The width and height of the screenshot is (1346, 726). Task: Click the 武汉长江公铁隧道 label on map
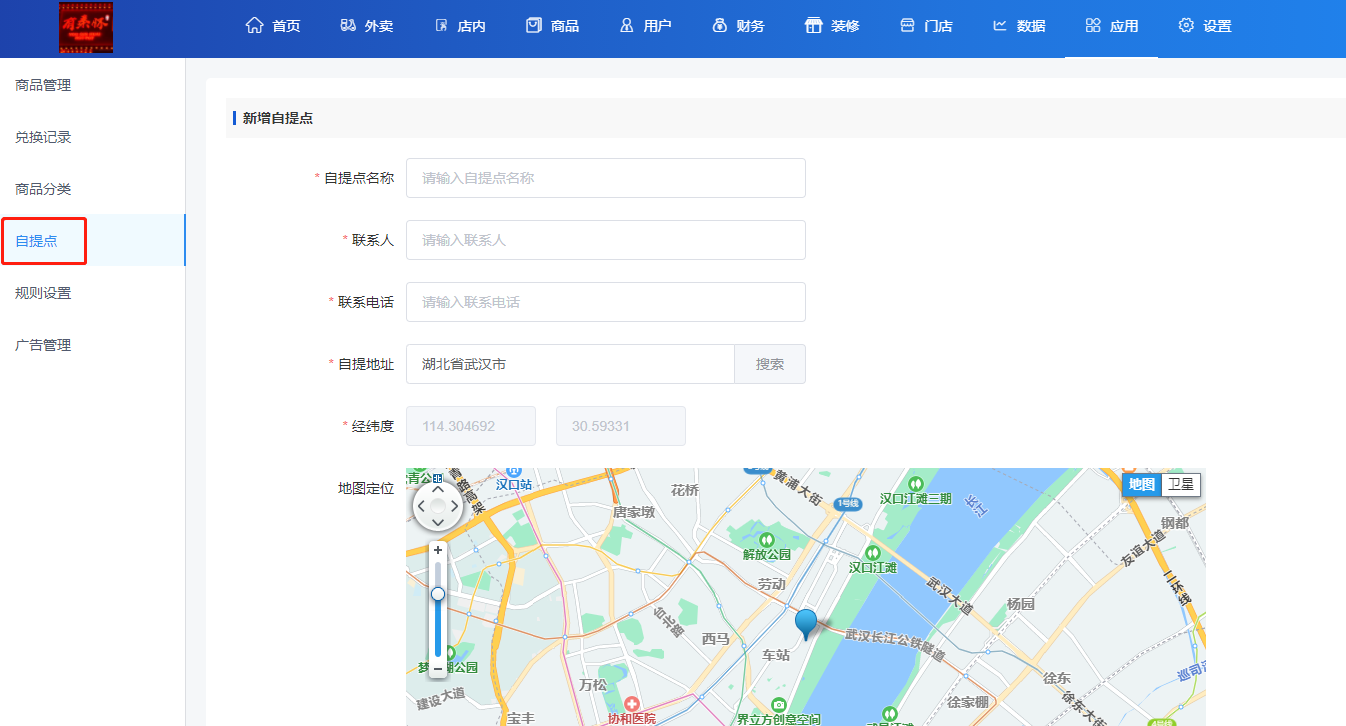click(x=894, y=645)
